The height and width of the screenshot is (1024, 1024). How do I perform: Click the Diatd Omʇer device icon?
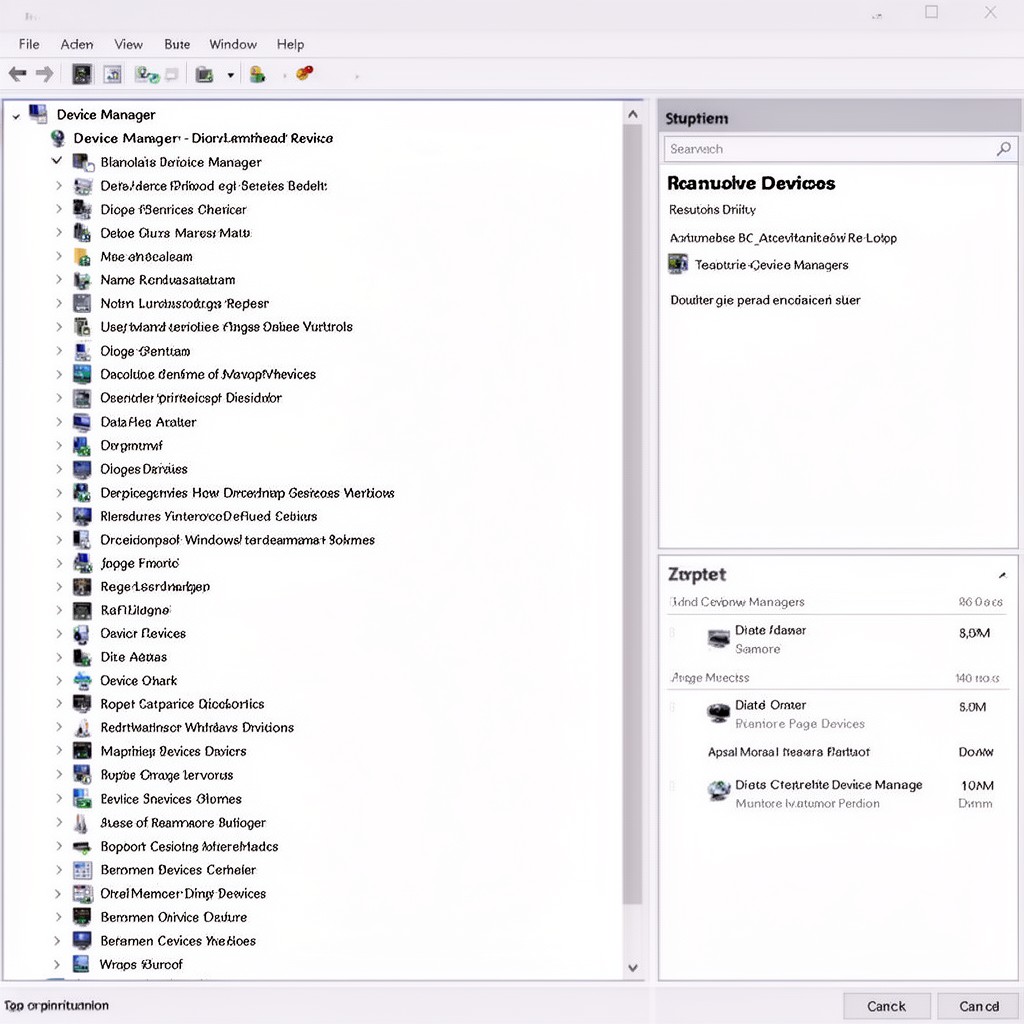(x=718, y=712)
